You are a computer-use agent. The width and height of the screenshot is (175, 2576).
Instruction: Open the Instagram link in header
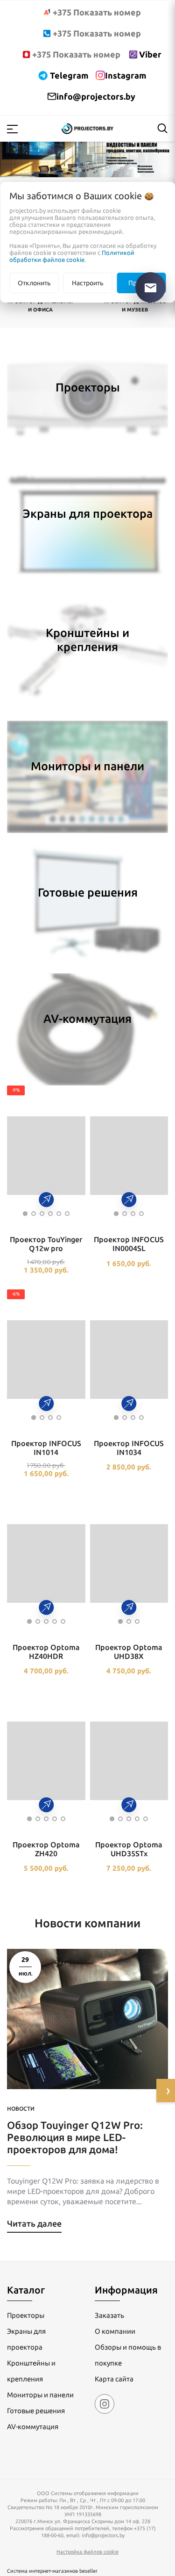pos(121,76)
